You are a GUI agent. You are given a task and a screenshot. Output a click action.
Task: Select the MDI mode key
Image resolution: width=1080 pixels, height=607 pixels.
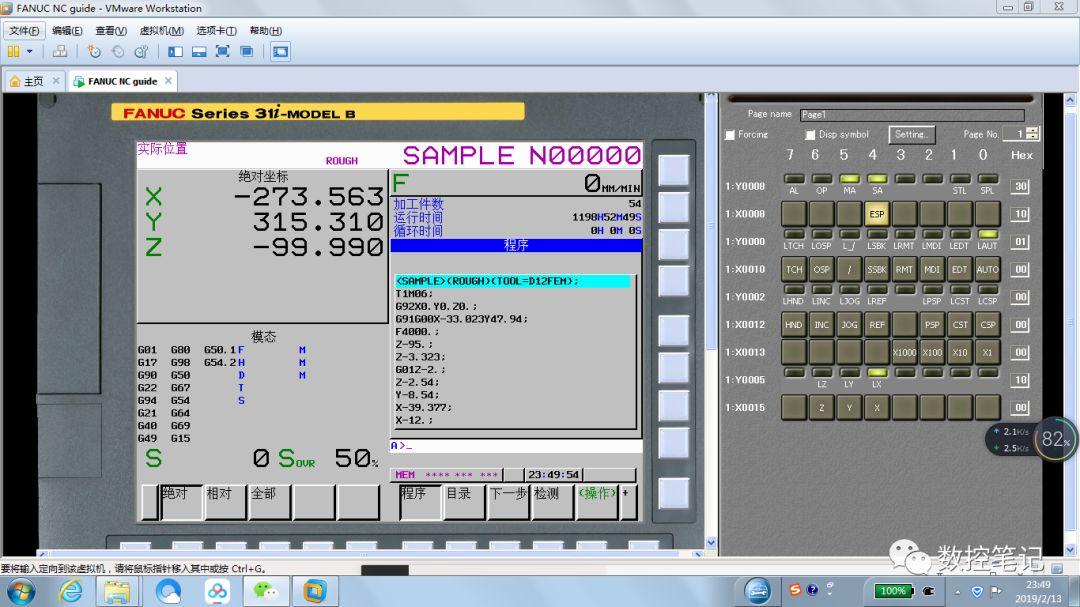931,270
